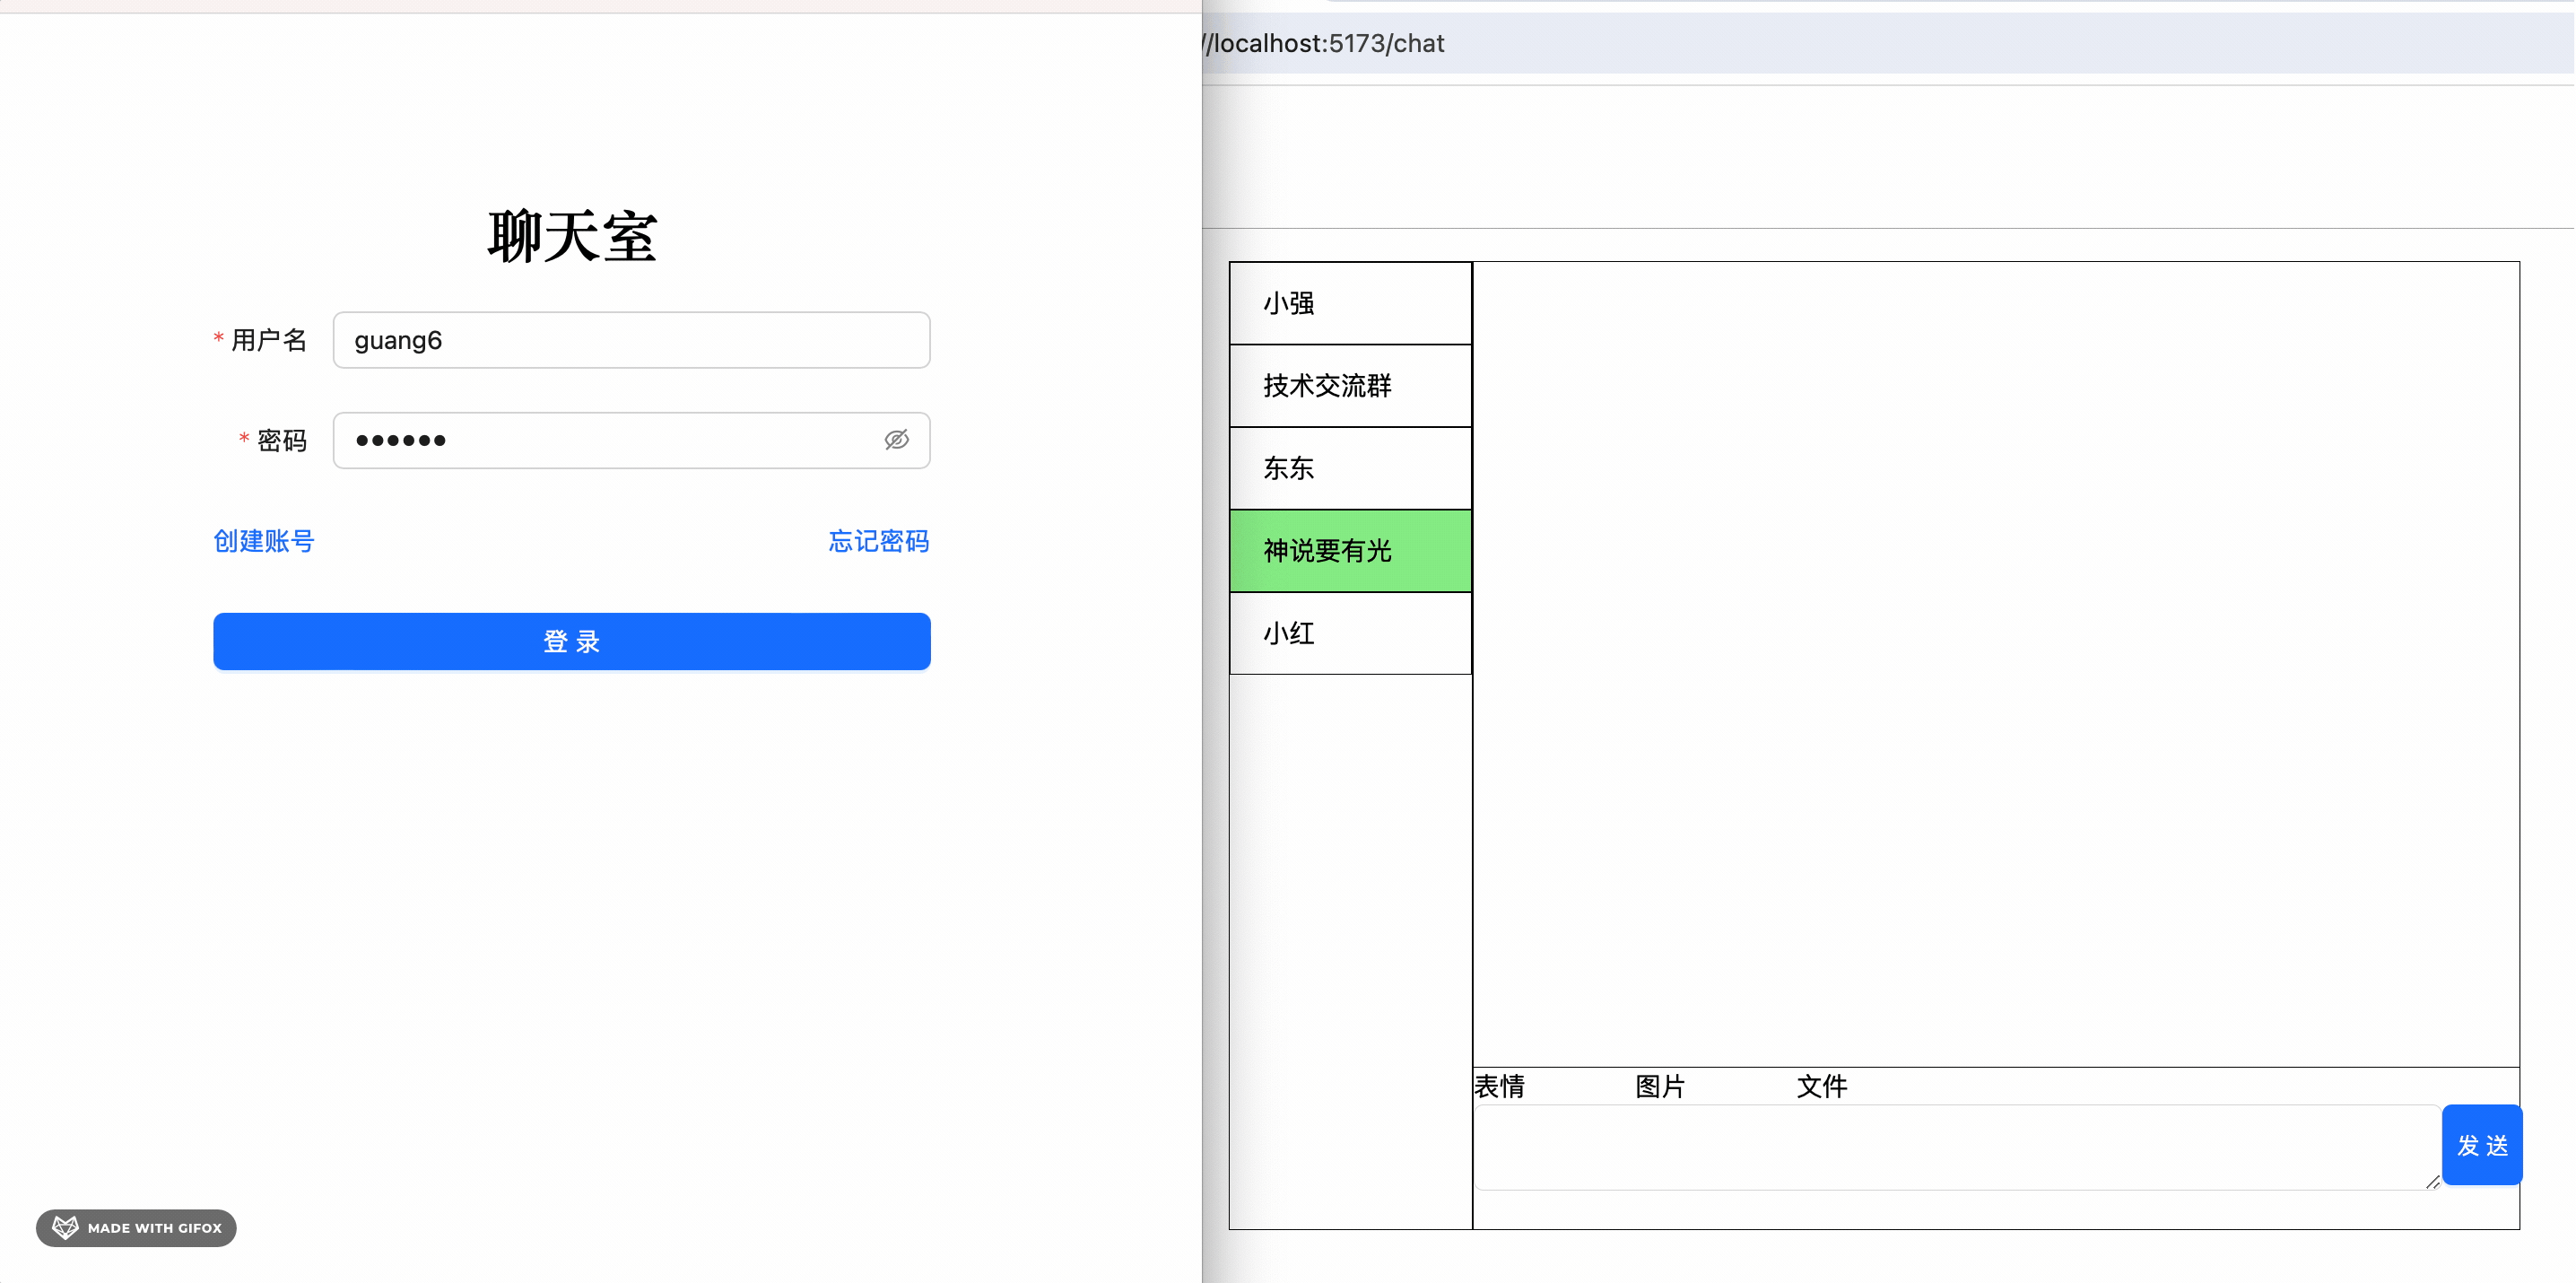Select highlighted 神说要有光 chat
Screen dimensions: 2576x1283
coord(1350,551)
